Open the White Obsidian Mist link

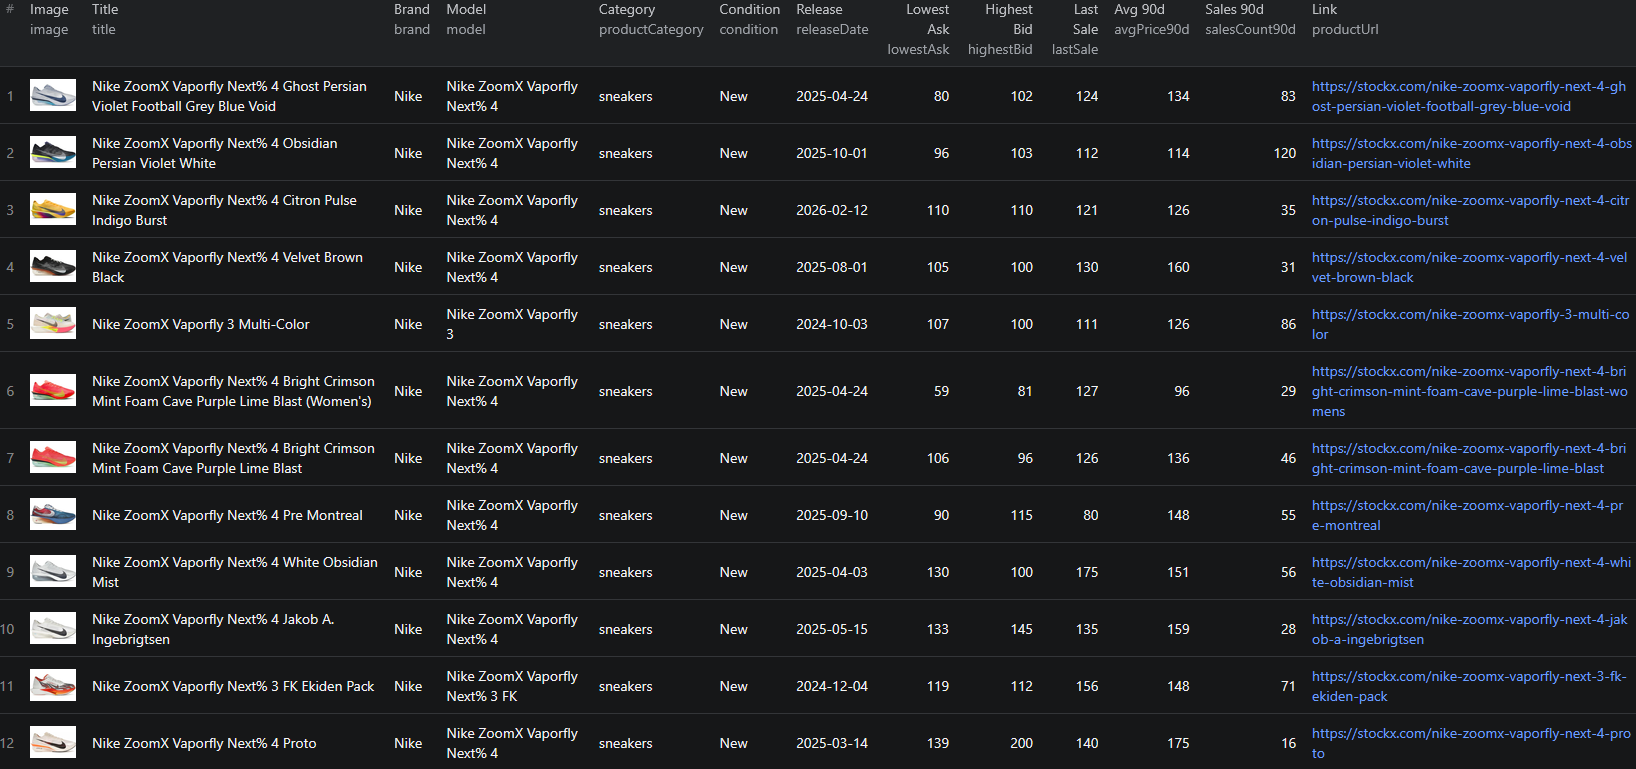(1472, 572)
